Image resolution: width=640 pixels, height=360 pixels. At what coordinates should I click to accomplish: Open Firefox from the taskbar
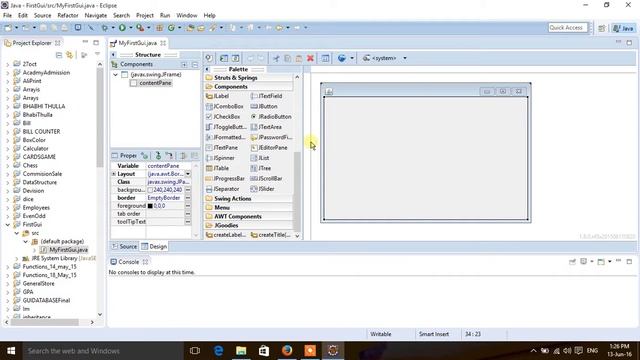pos(287,351)
